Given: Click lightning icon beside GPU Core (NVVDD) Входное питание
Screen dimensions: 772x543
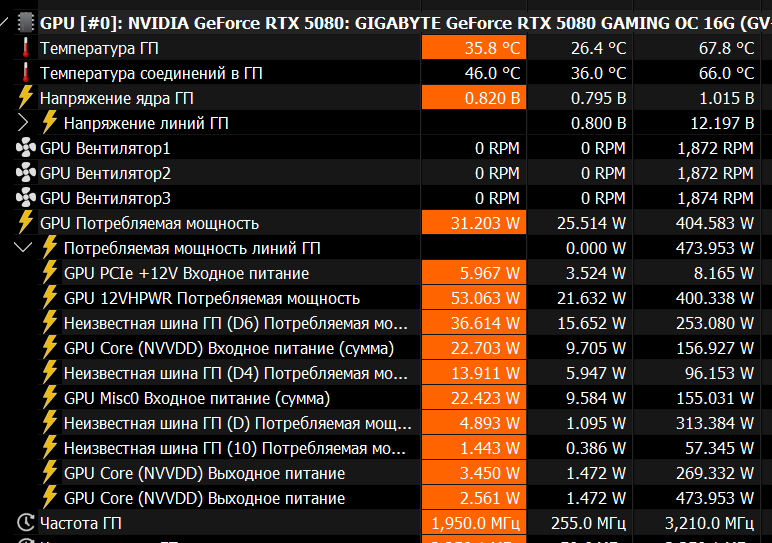Looking at the screenshot, I should point(50,348).
